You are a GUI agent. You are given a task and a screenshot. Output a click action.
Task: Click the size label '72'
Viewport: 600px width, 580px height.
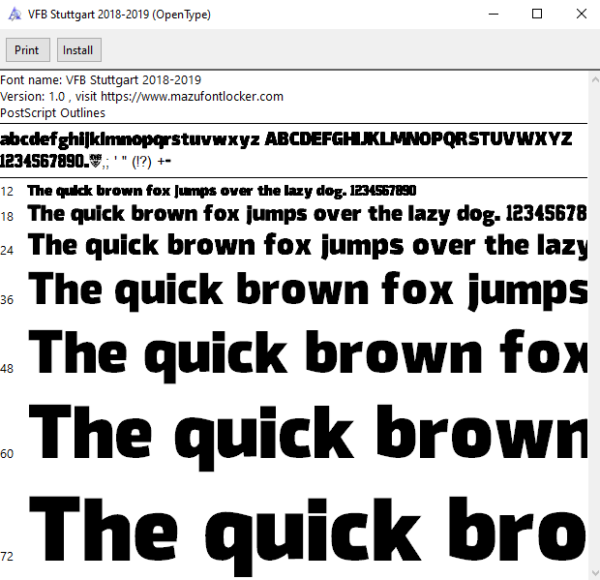coord(7,556)
